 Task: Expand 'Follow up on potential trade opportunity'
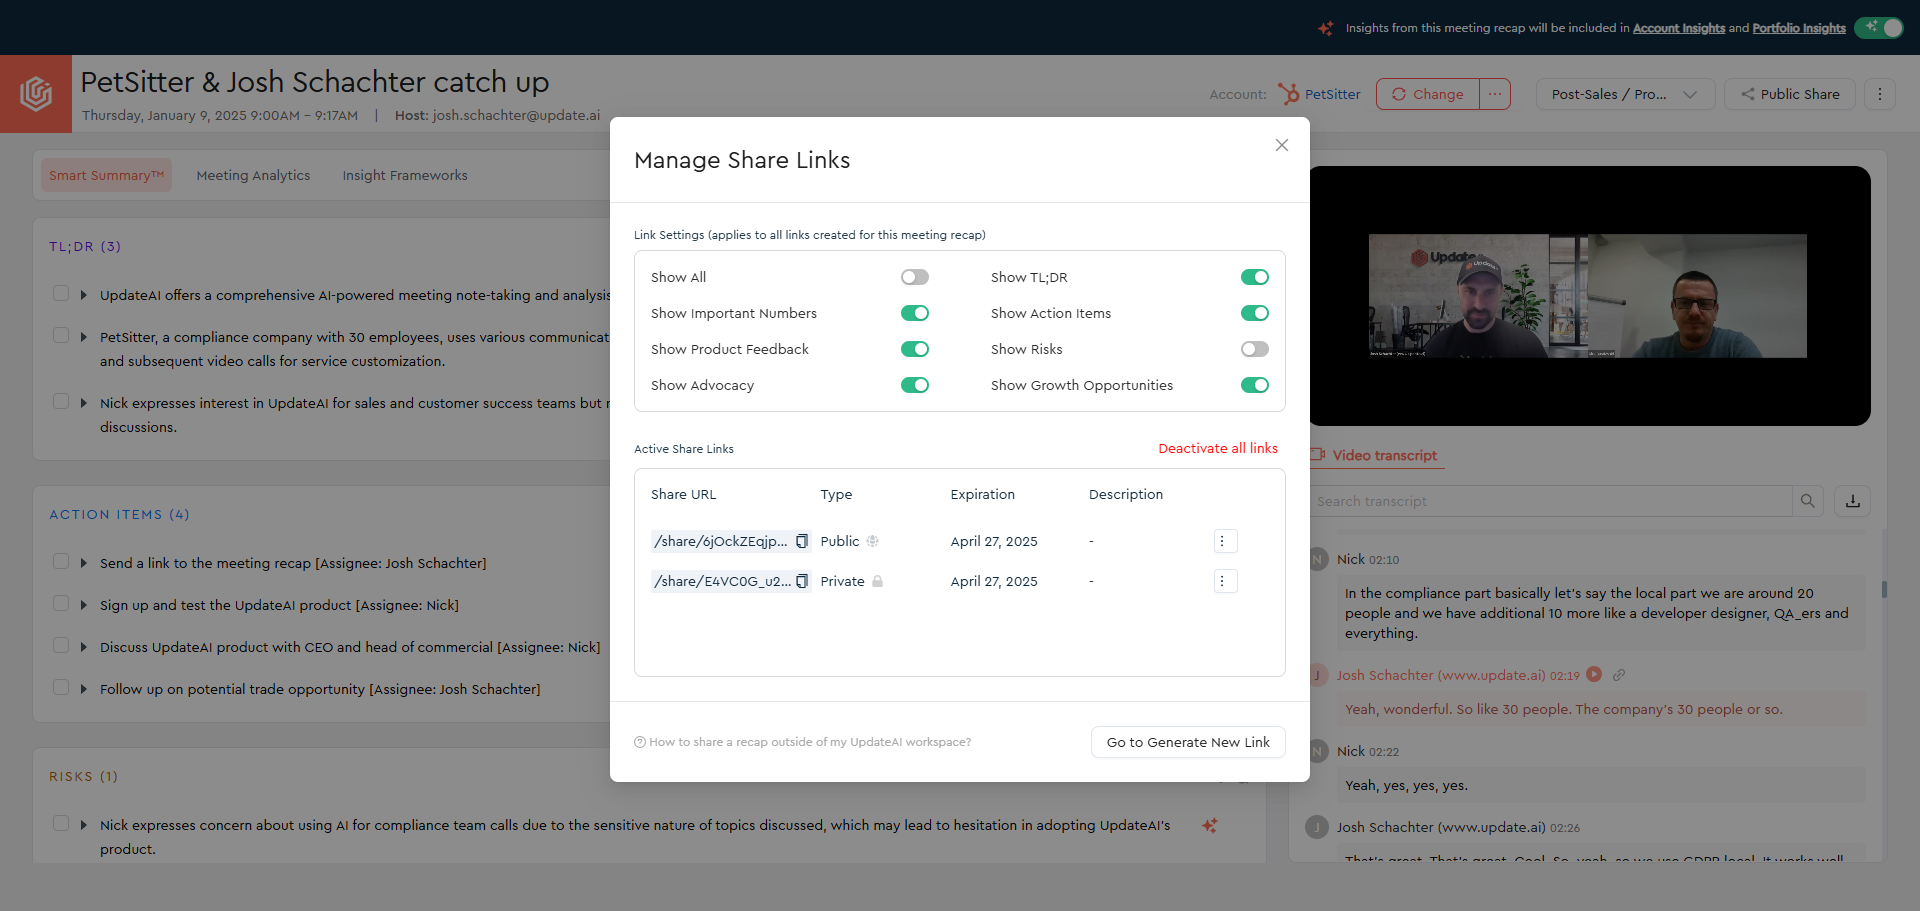tap(84, 689)
